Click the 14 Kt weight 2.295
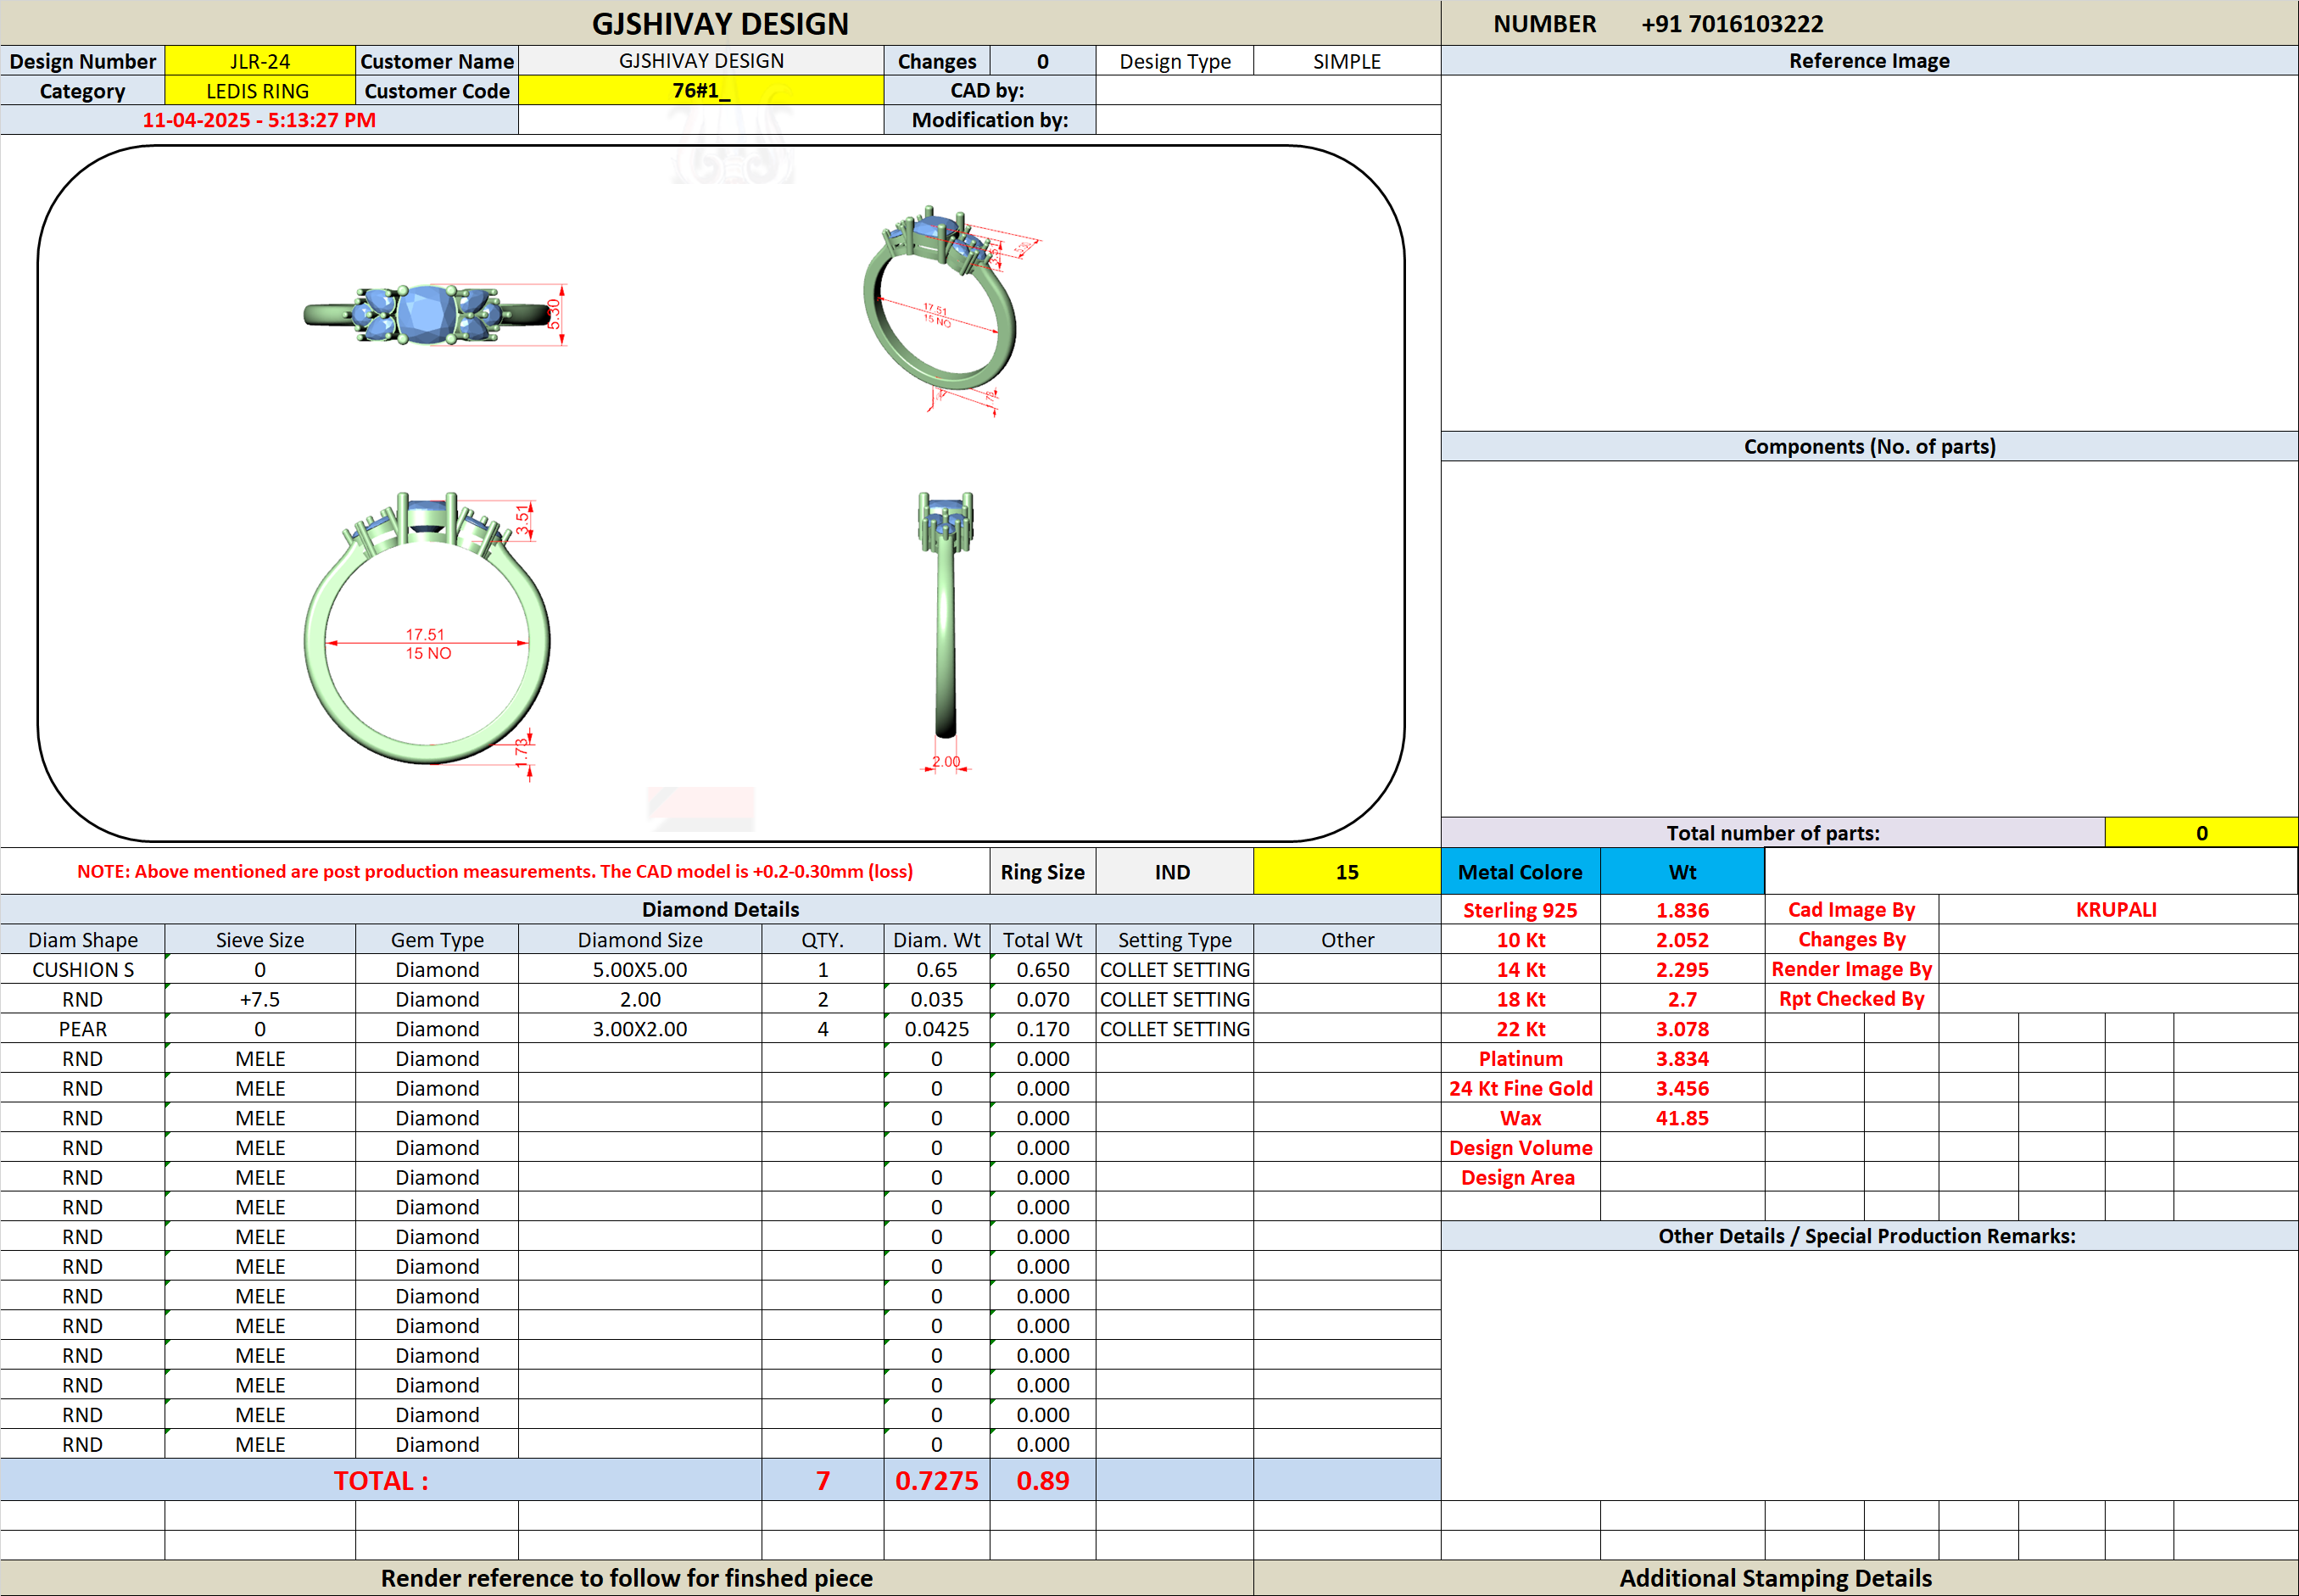 coord(1683,970)
